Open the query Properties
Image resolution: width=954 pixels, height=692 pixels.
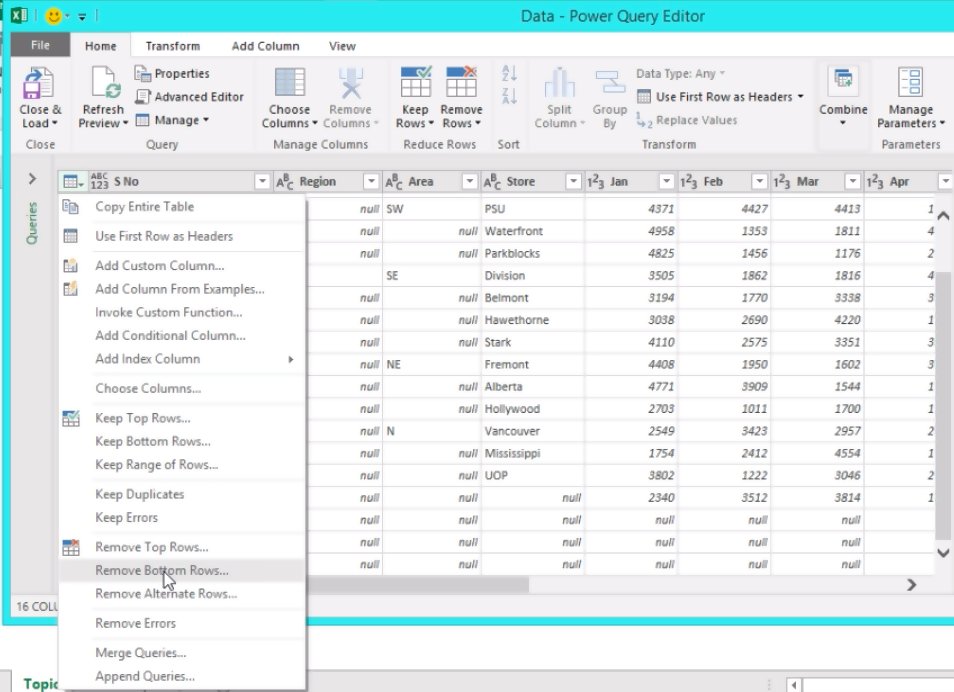pos(172,74)
